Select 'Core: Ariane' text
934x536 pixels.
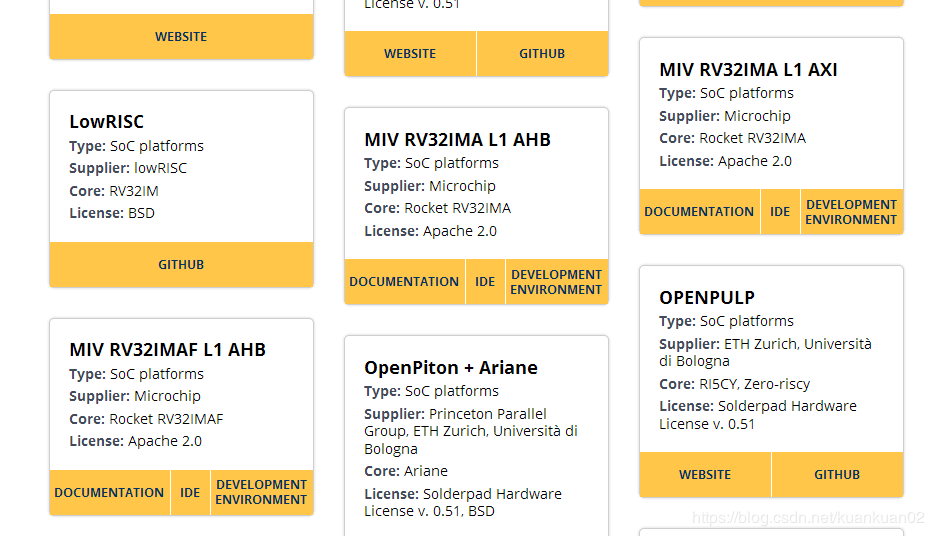tap(406, 471)
